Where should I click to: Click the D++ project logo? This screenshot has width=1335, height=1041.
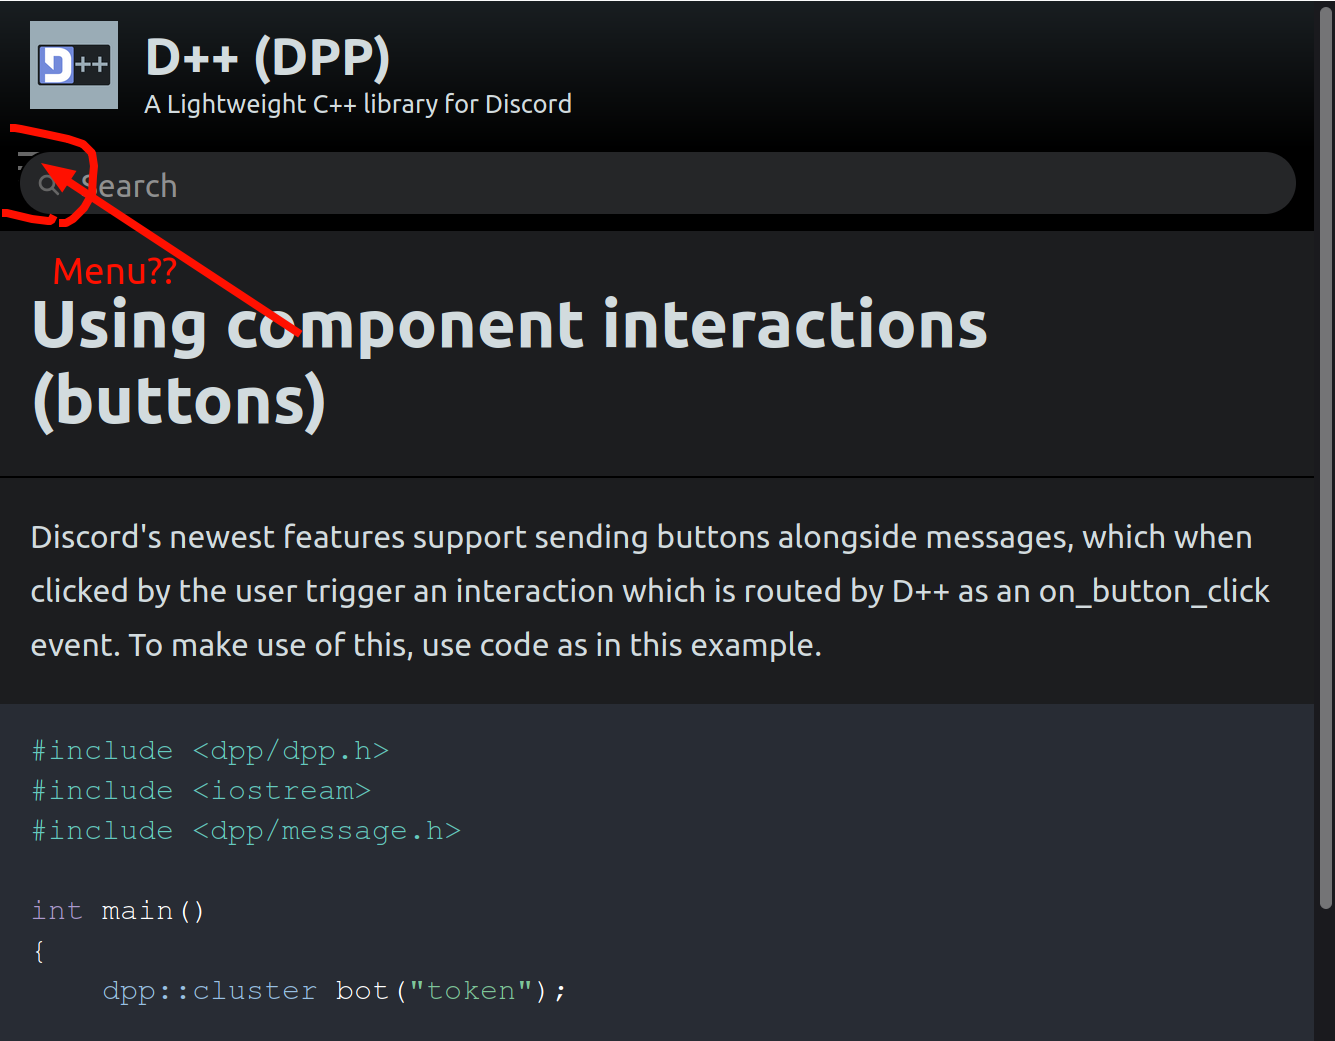pyautogui.click(x=74, y=65)
